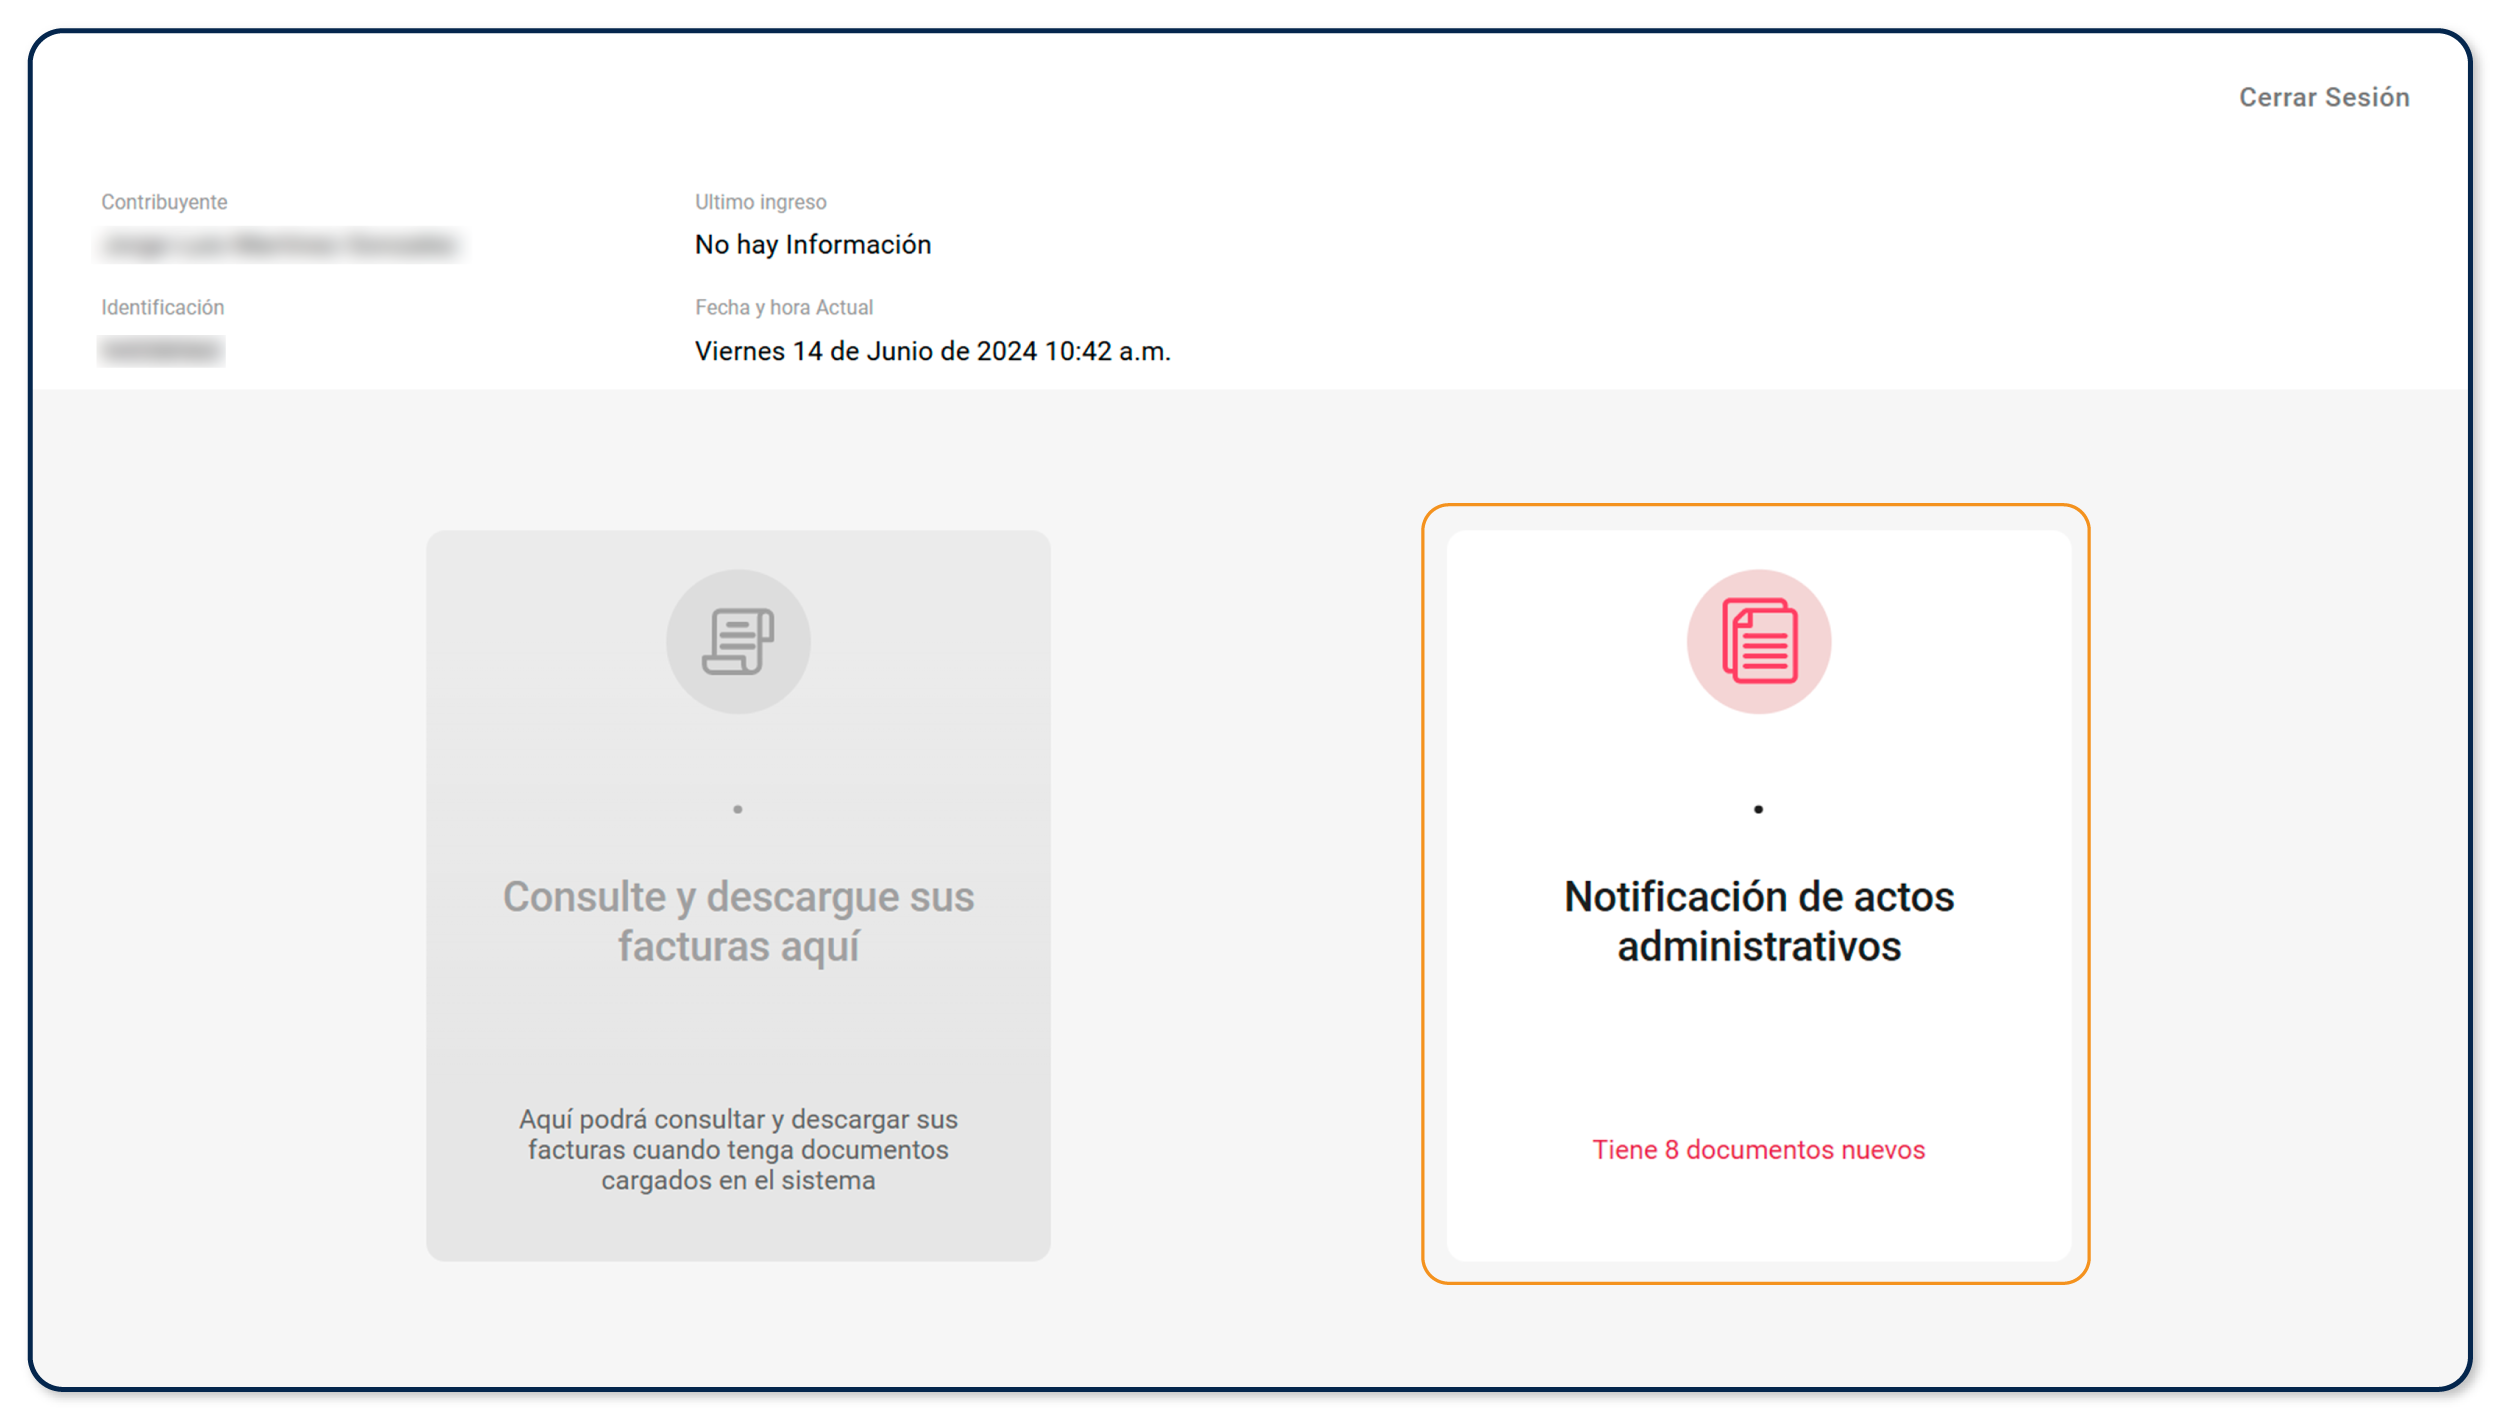2500x1416 pixels.
Task: Open the Notificación de actos administrativos card
Action: pos(1759,920)
